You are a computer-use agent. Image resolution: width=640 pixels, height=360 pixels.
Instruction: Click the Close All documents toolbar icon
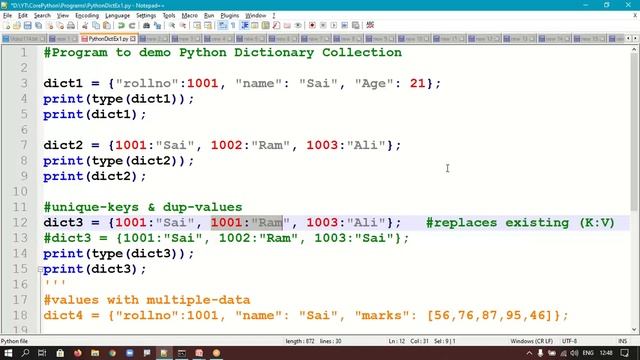[x=60, y=25]
